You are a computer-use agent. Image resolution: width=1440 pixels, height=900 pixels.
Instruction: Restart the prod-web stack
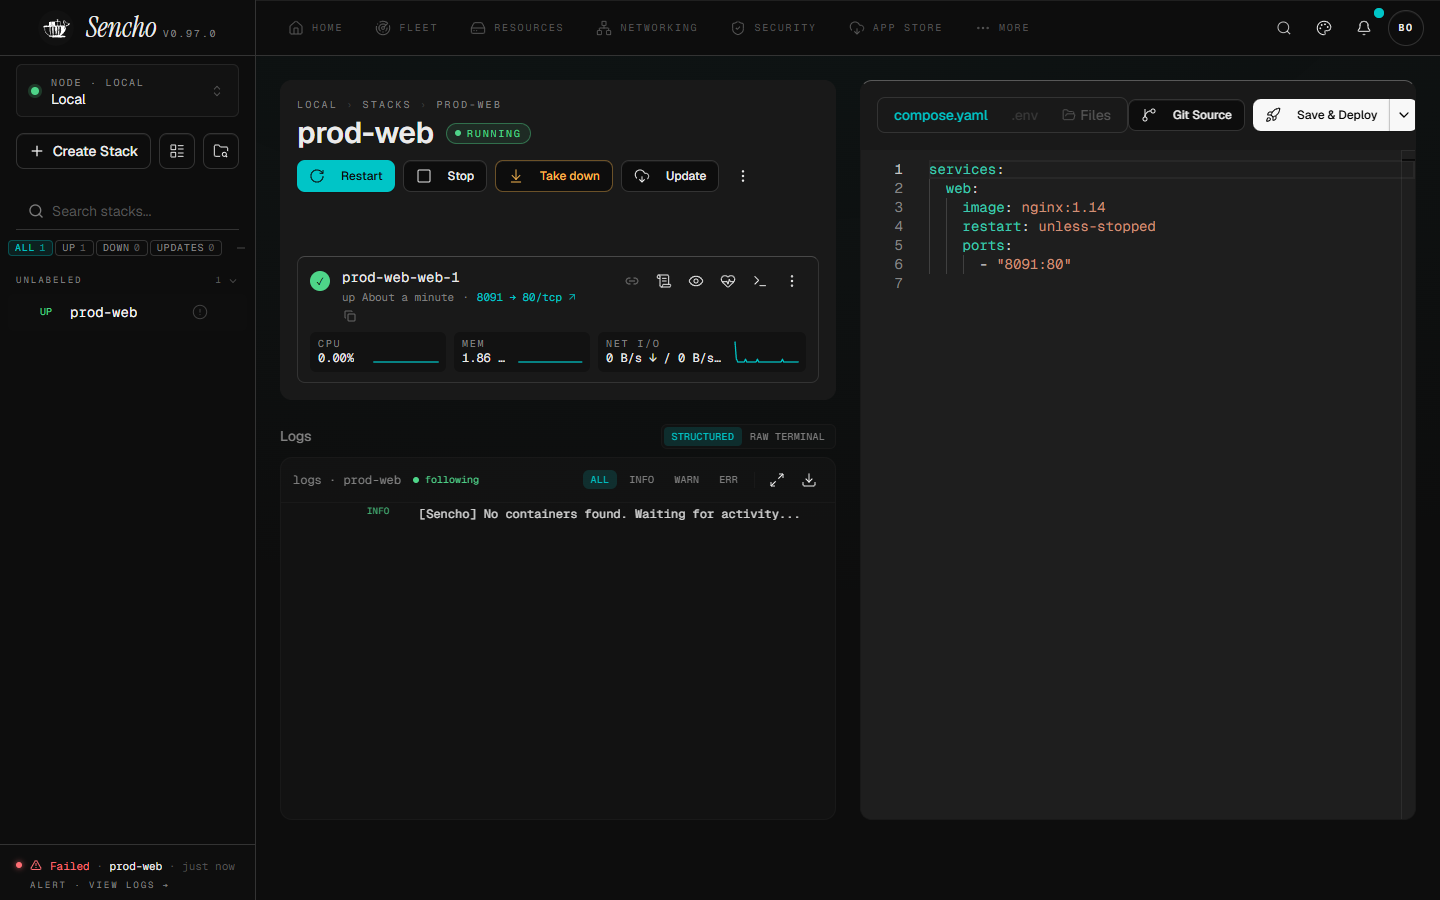point(346,176)
